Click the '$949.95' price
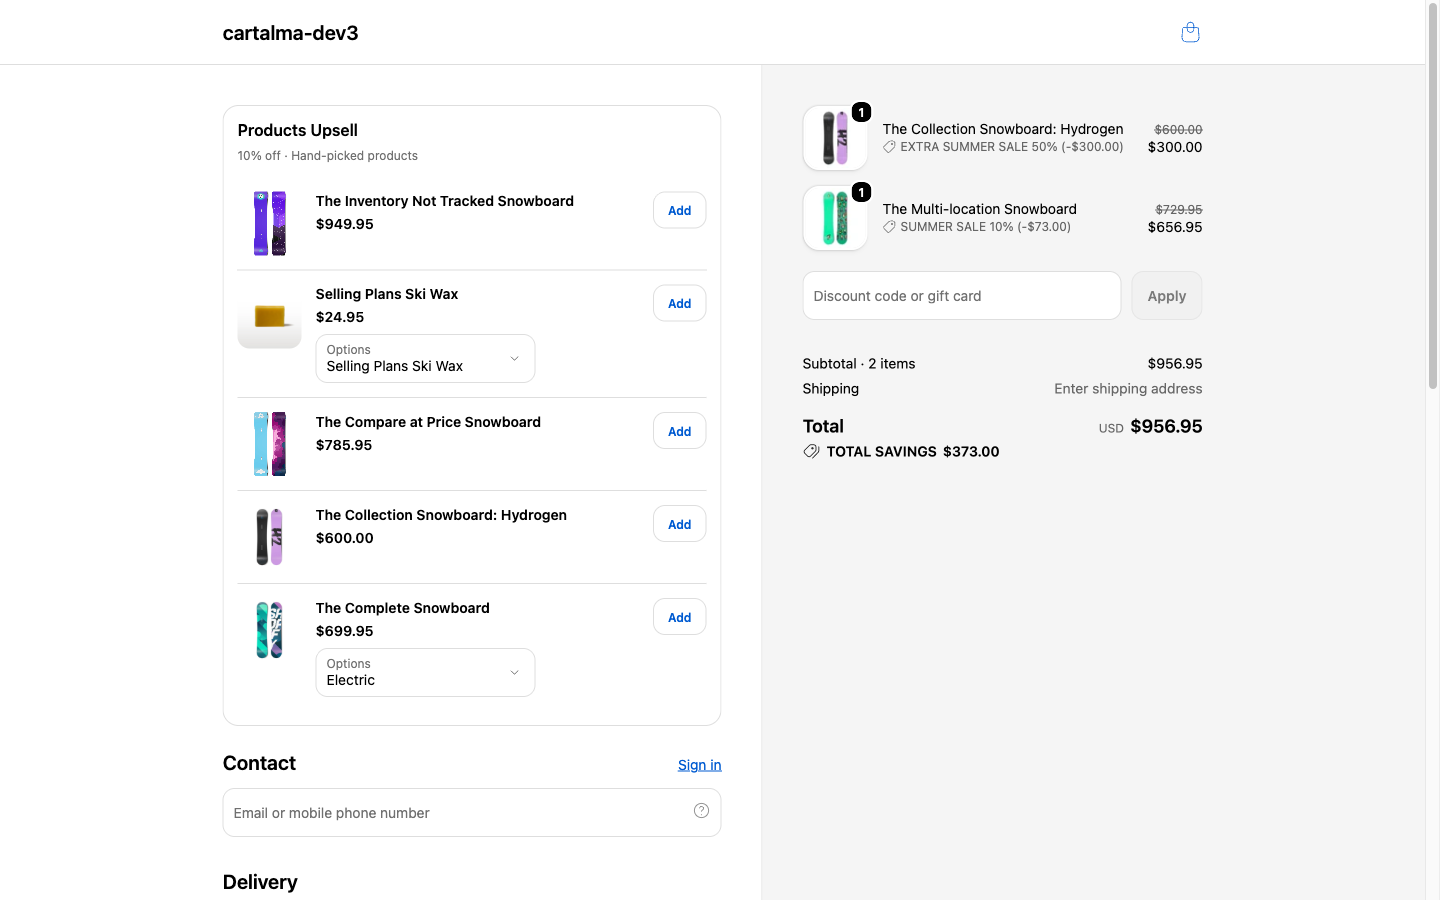The image size is (1440, 900). [344, 224]
